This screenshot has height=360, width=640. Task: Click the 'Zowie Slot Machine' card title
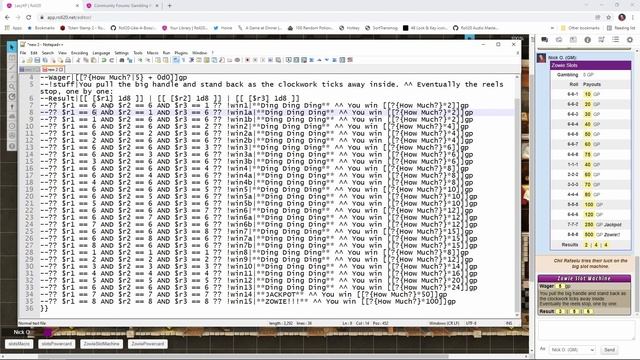(x=584, y=278)
